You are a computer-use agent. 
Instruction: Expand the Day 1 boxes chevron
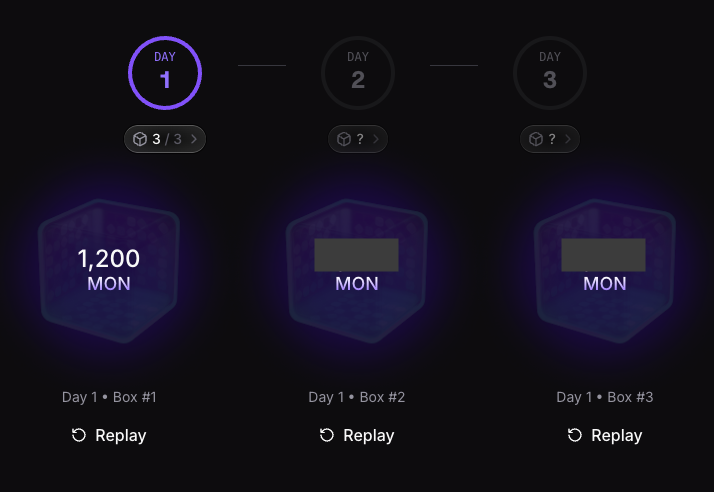pos(193,139)
